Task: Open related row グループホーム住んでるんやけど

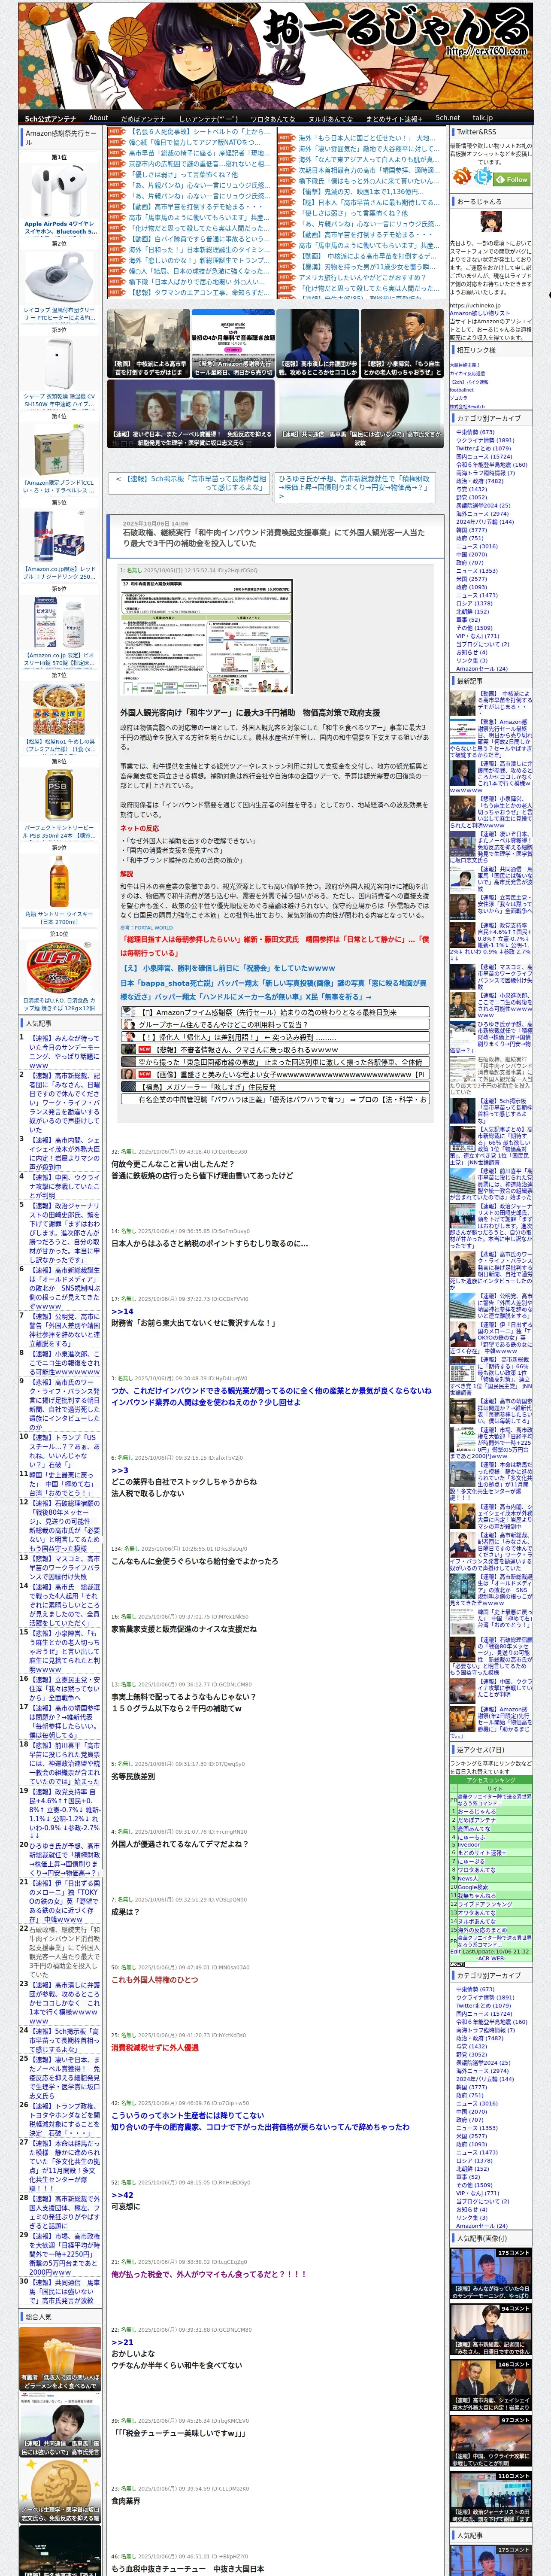Action: click(x=274, y=1025)
